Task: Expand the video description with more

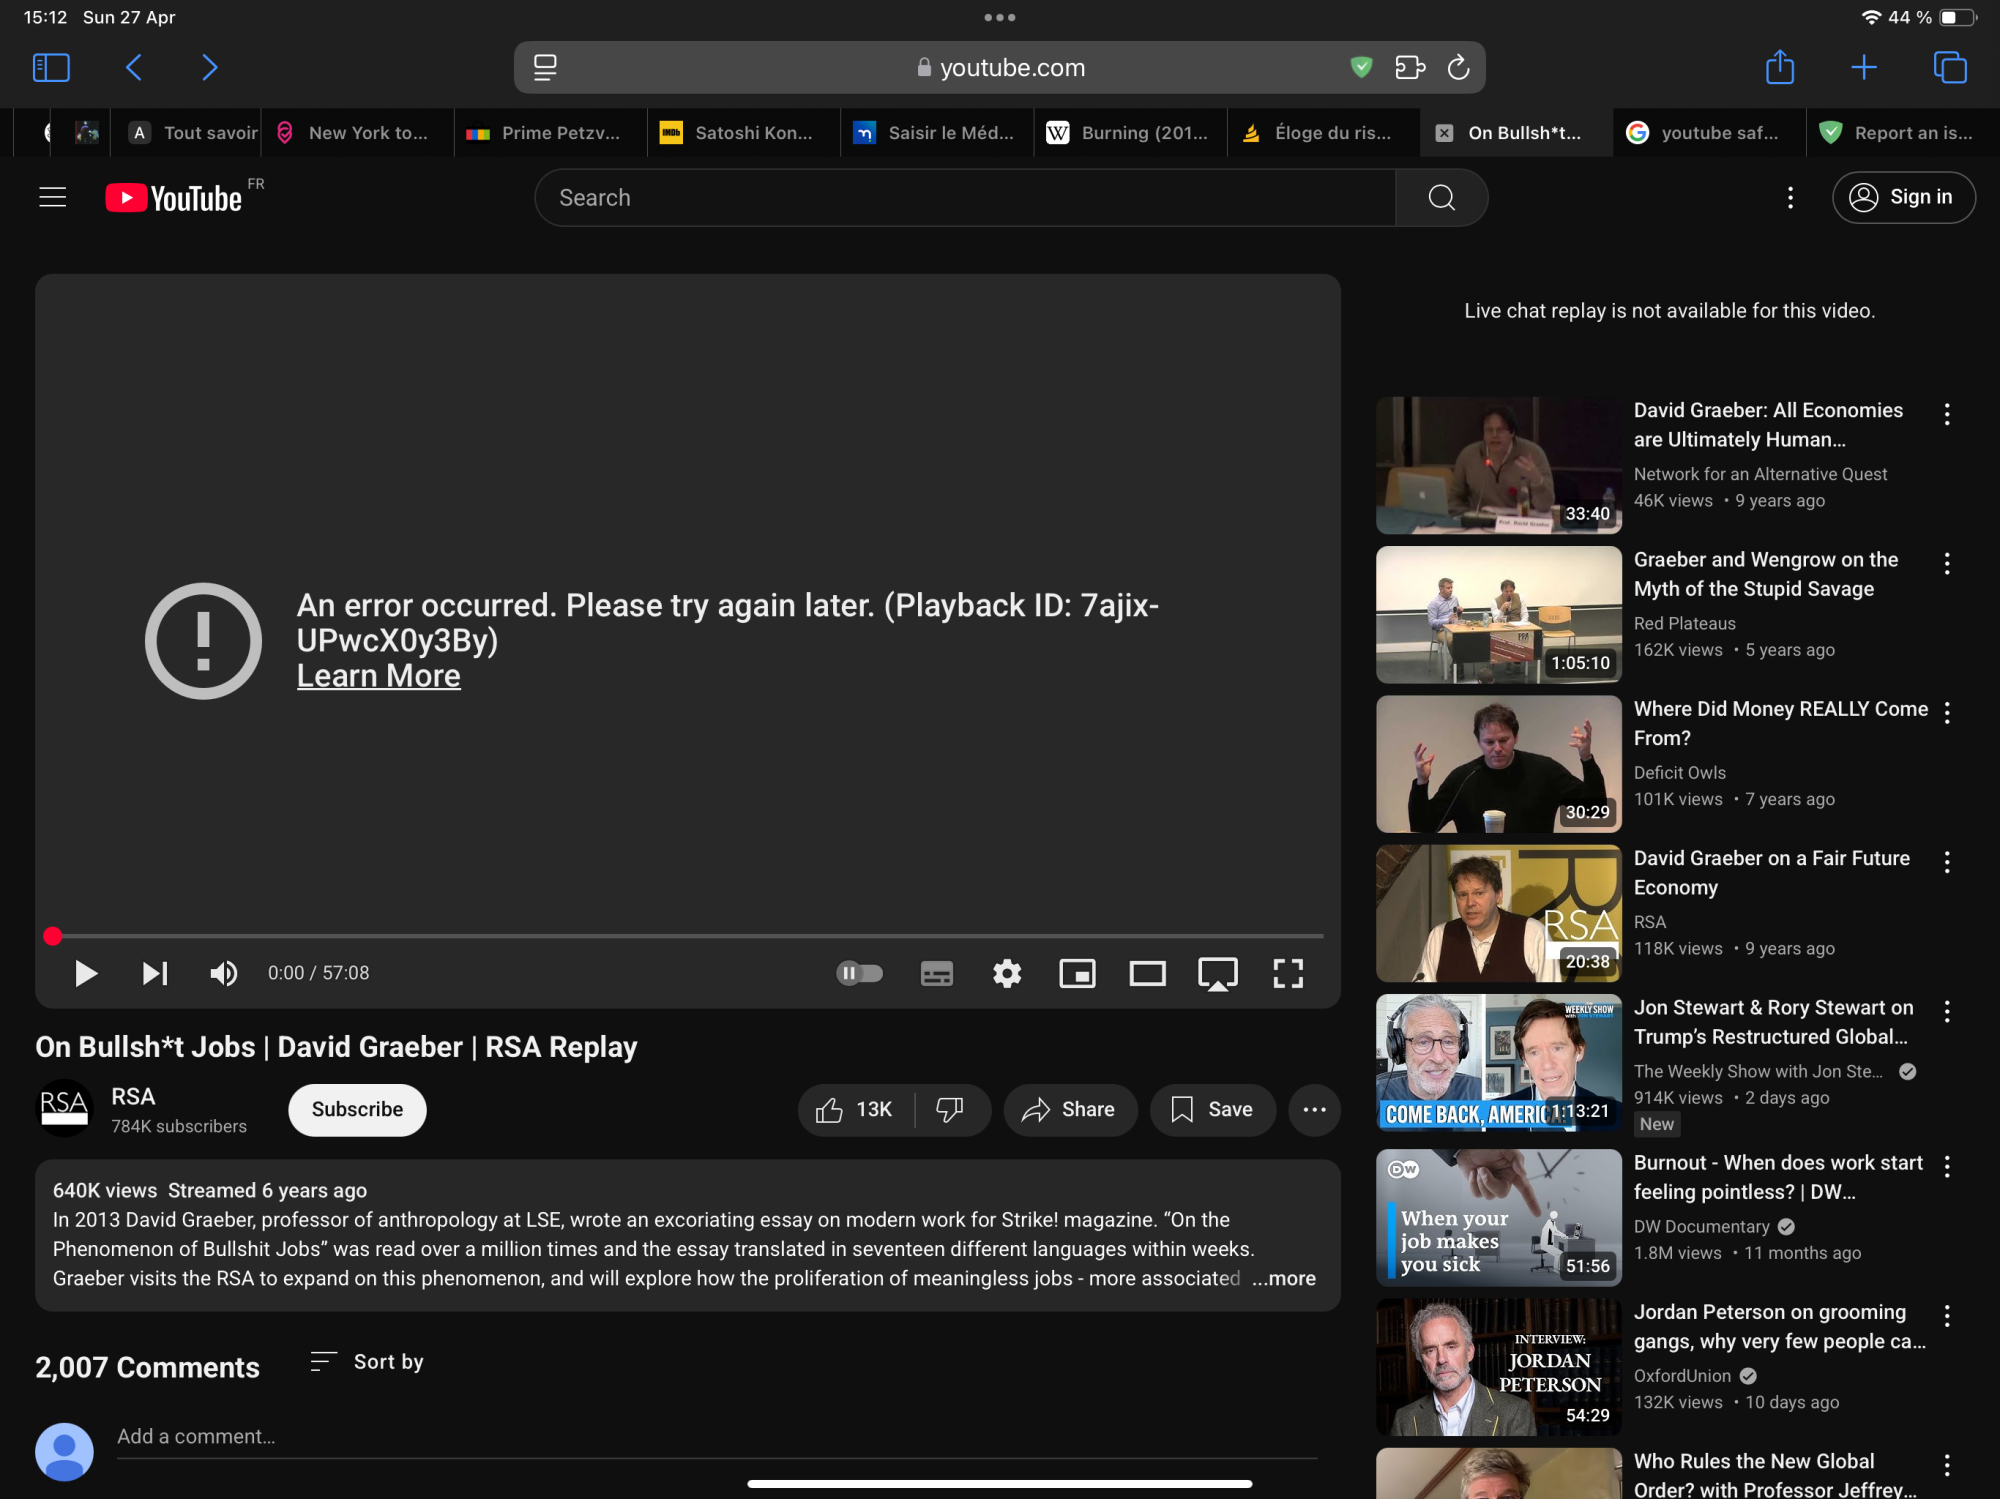Action: click(x=1284, y=1278)
